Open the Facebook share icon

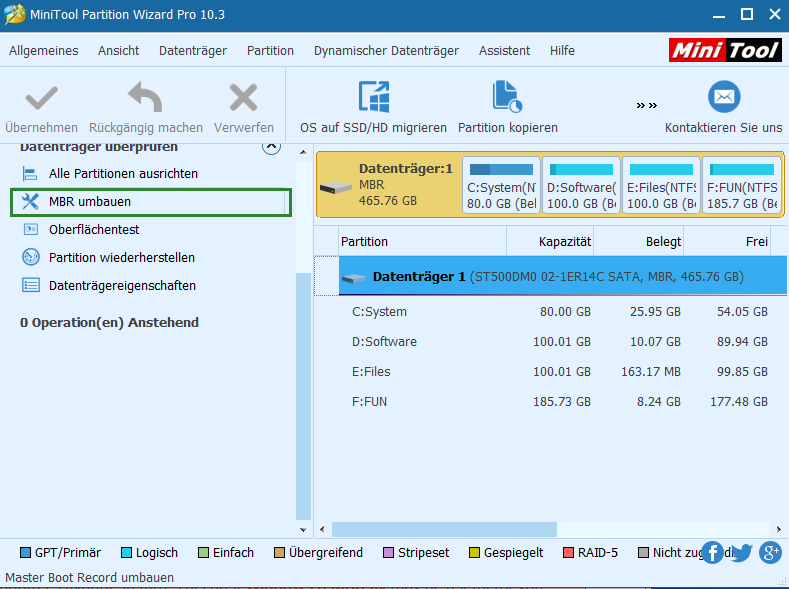tap(713, 552)
